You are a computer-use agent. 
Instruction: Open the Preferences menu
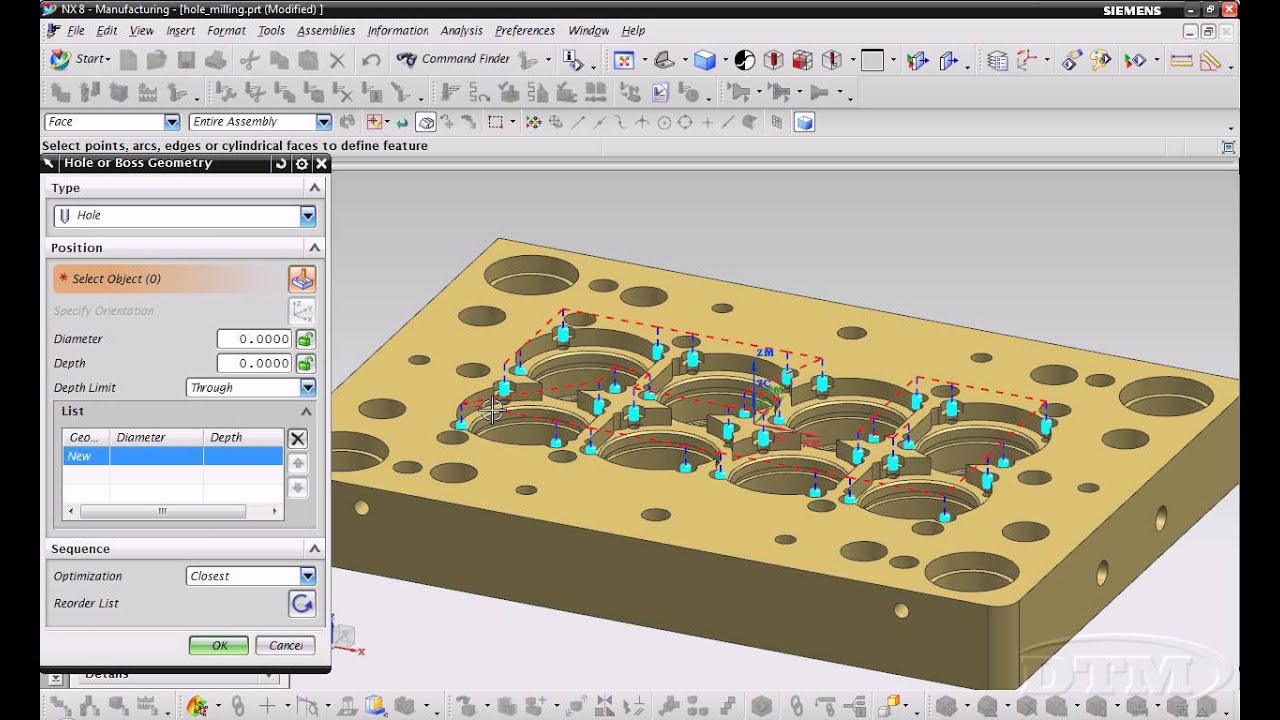click(x=525, y=31)
